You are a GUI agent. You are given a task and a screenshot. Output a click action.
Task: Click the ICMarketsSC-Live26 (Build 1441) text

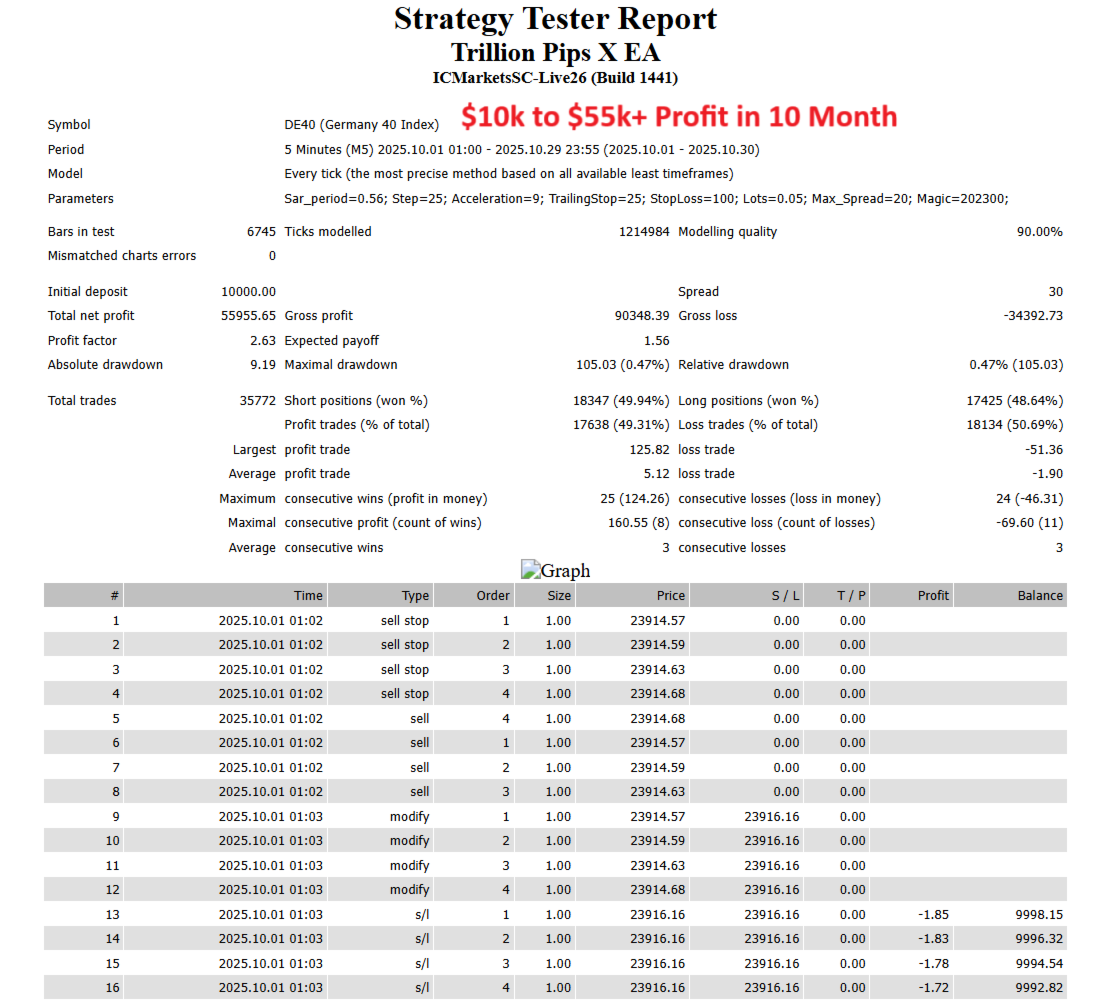point(556,77)
